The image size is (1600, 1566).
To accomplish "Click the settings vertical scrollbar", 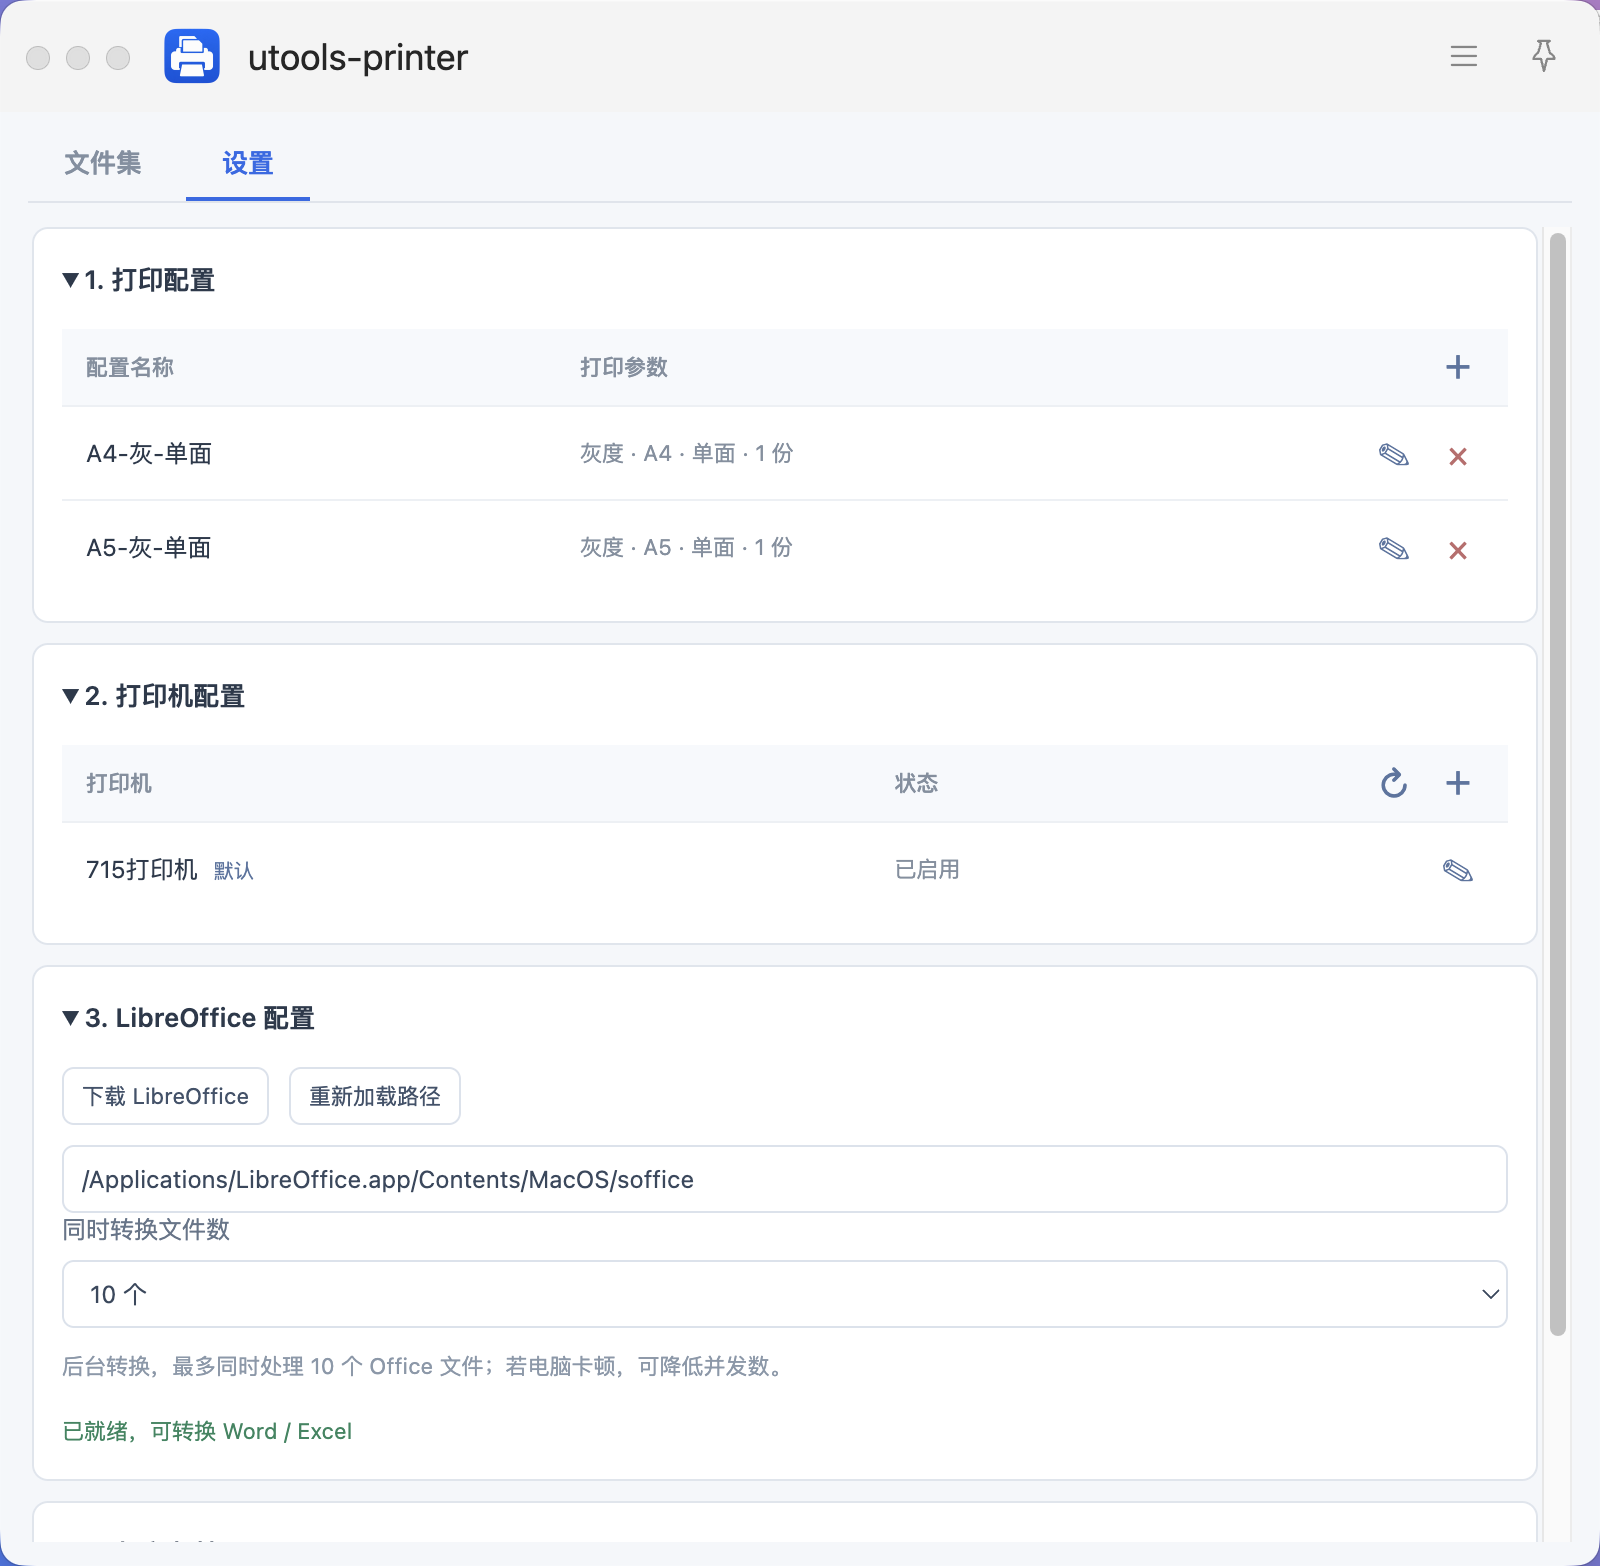I will point(1558,784).
